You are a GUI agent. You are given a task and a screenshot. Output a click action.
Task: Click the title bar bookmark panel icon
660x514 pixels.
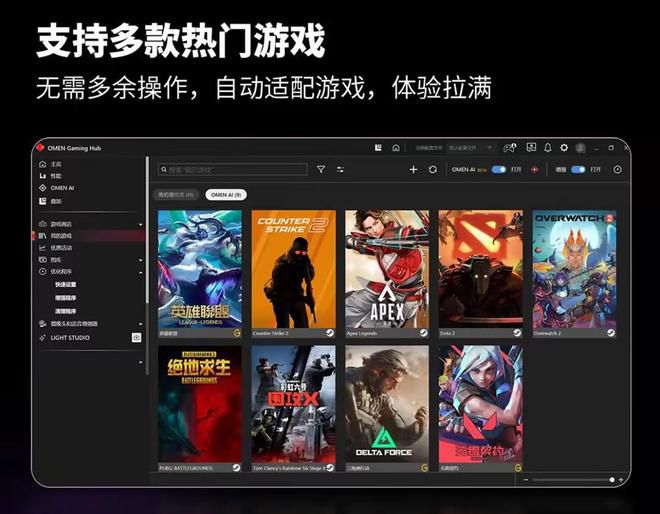pos(378,147)
